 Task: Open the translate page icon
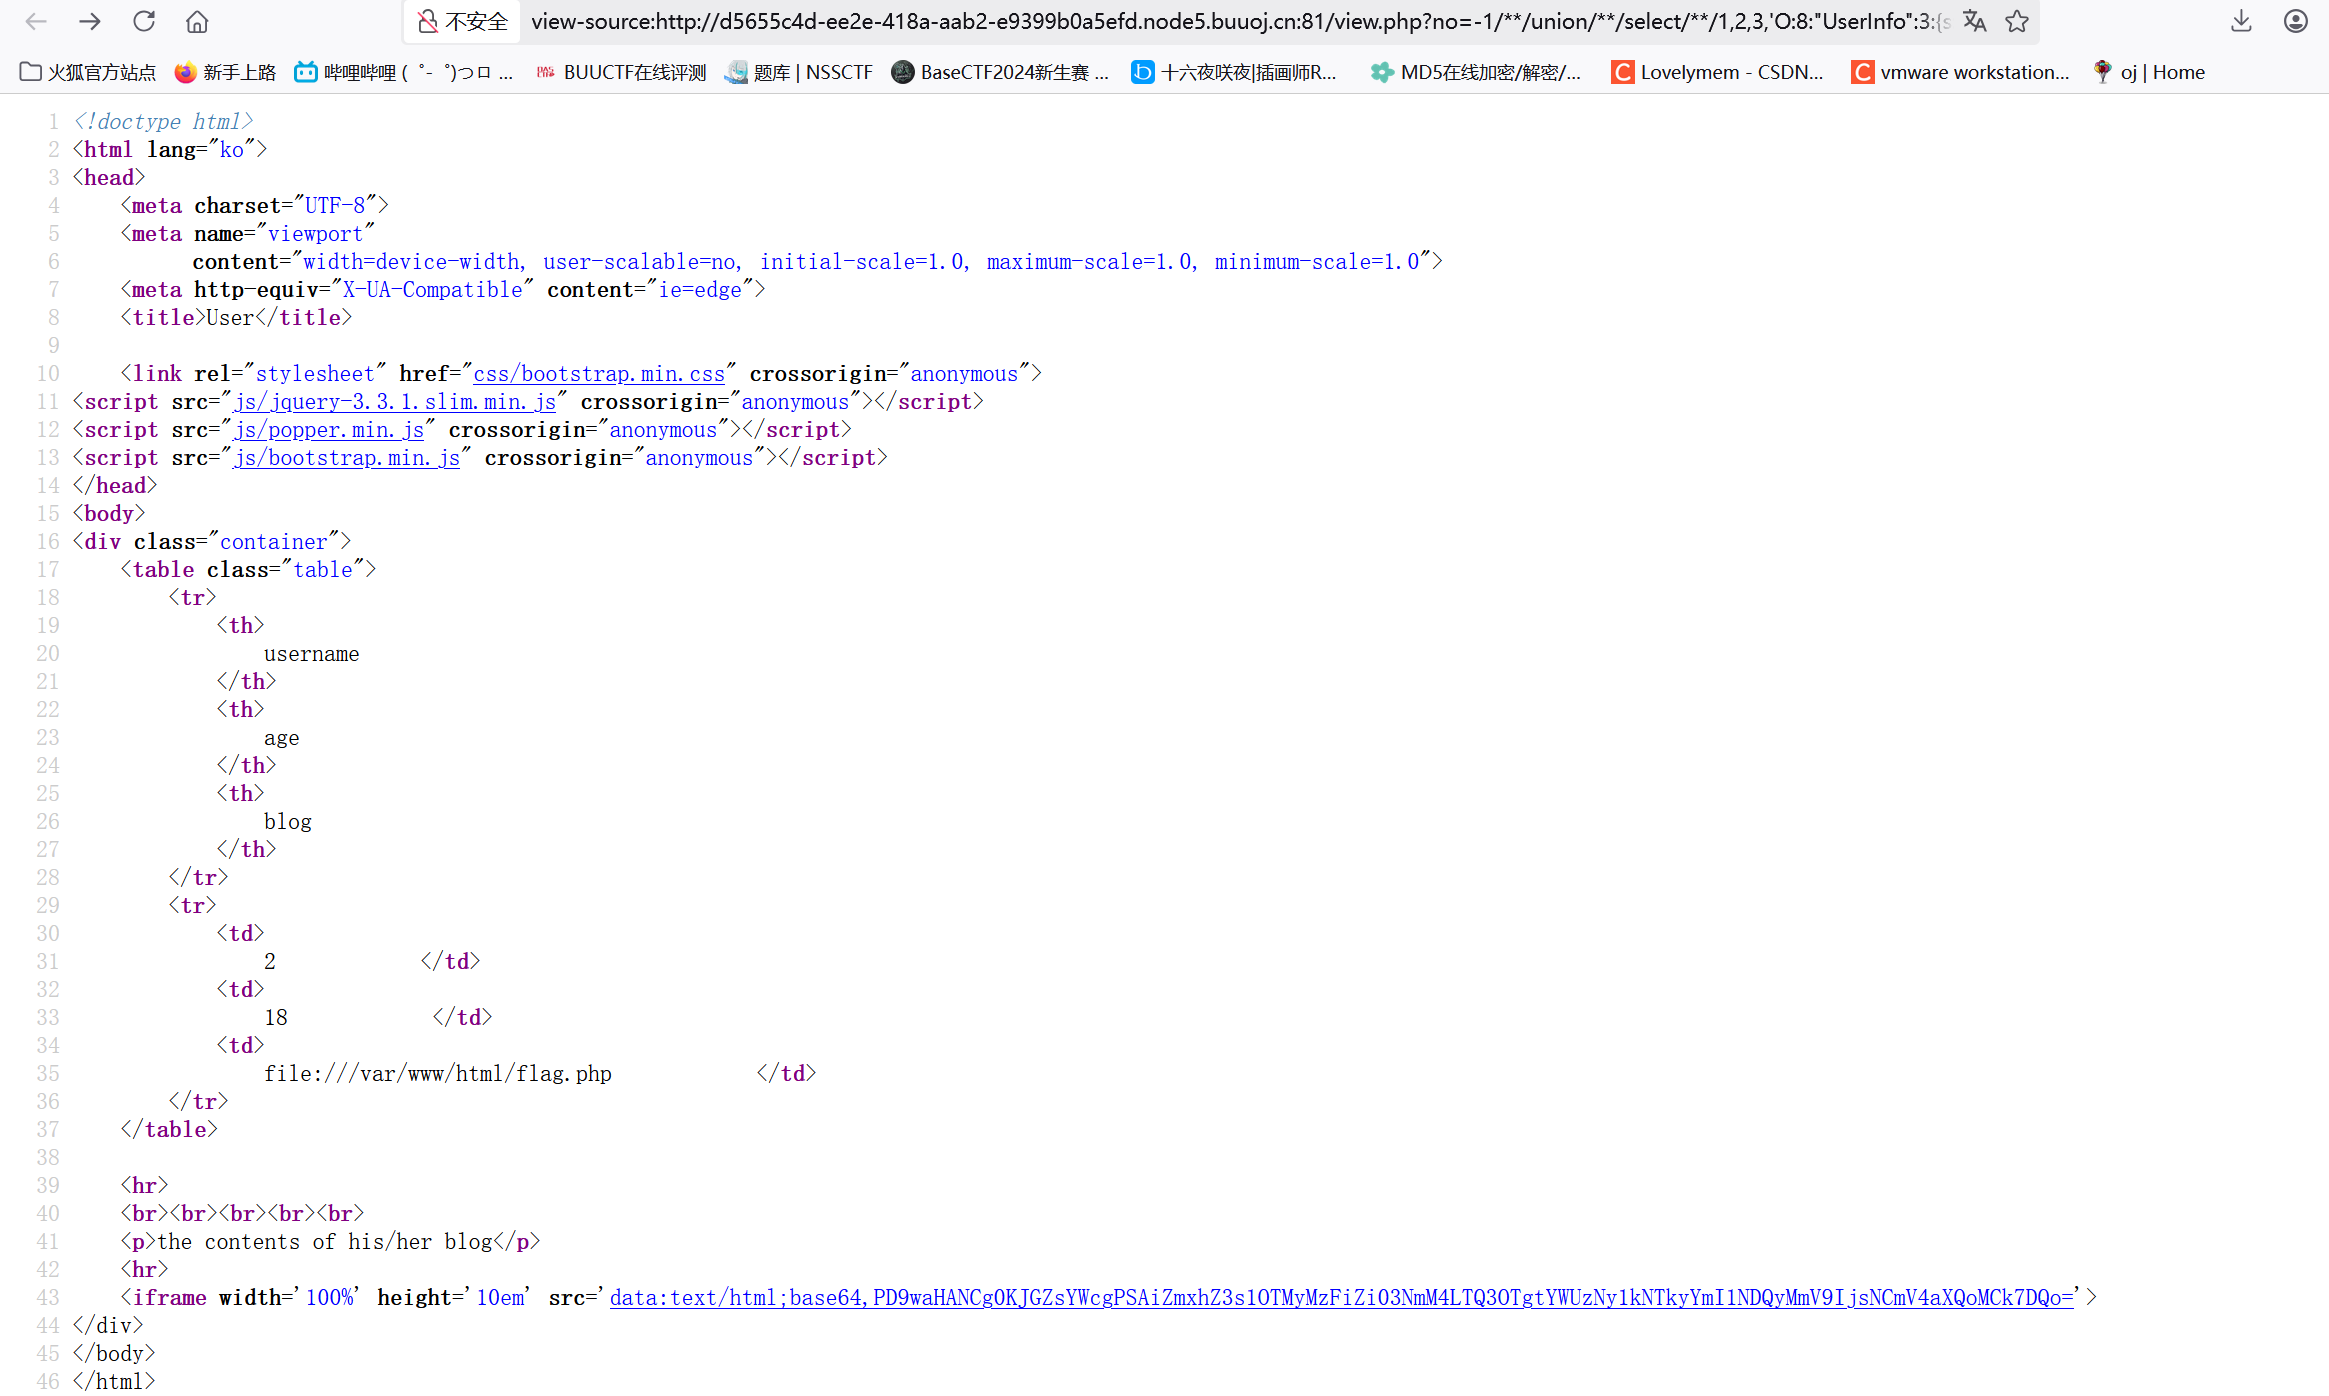1974,21
